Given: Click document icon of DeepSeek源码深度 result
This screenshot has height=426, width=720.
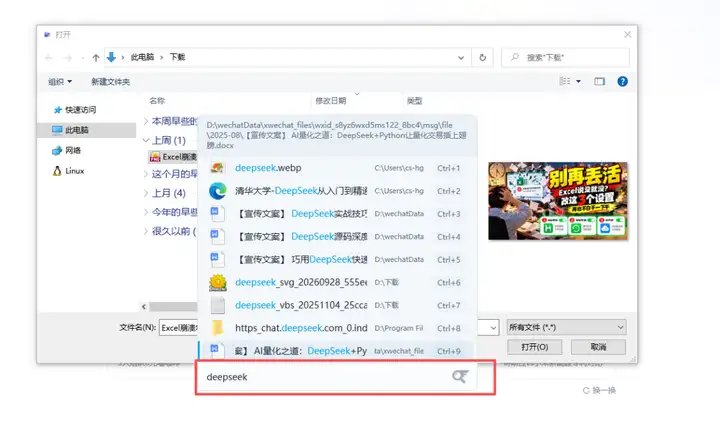Looking at the screenshot, I should 217,236.
